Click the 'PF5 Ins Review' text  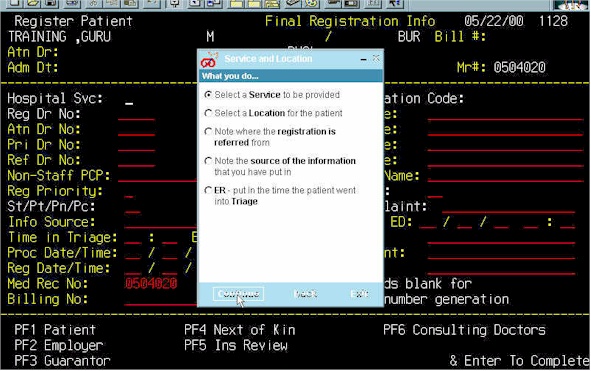pos(236,345)
